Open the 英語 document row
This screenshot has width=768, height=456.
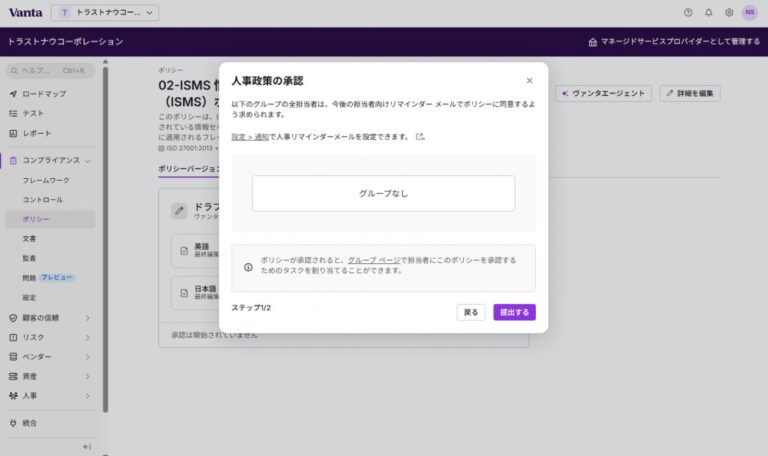(x=196, y=250)
